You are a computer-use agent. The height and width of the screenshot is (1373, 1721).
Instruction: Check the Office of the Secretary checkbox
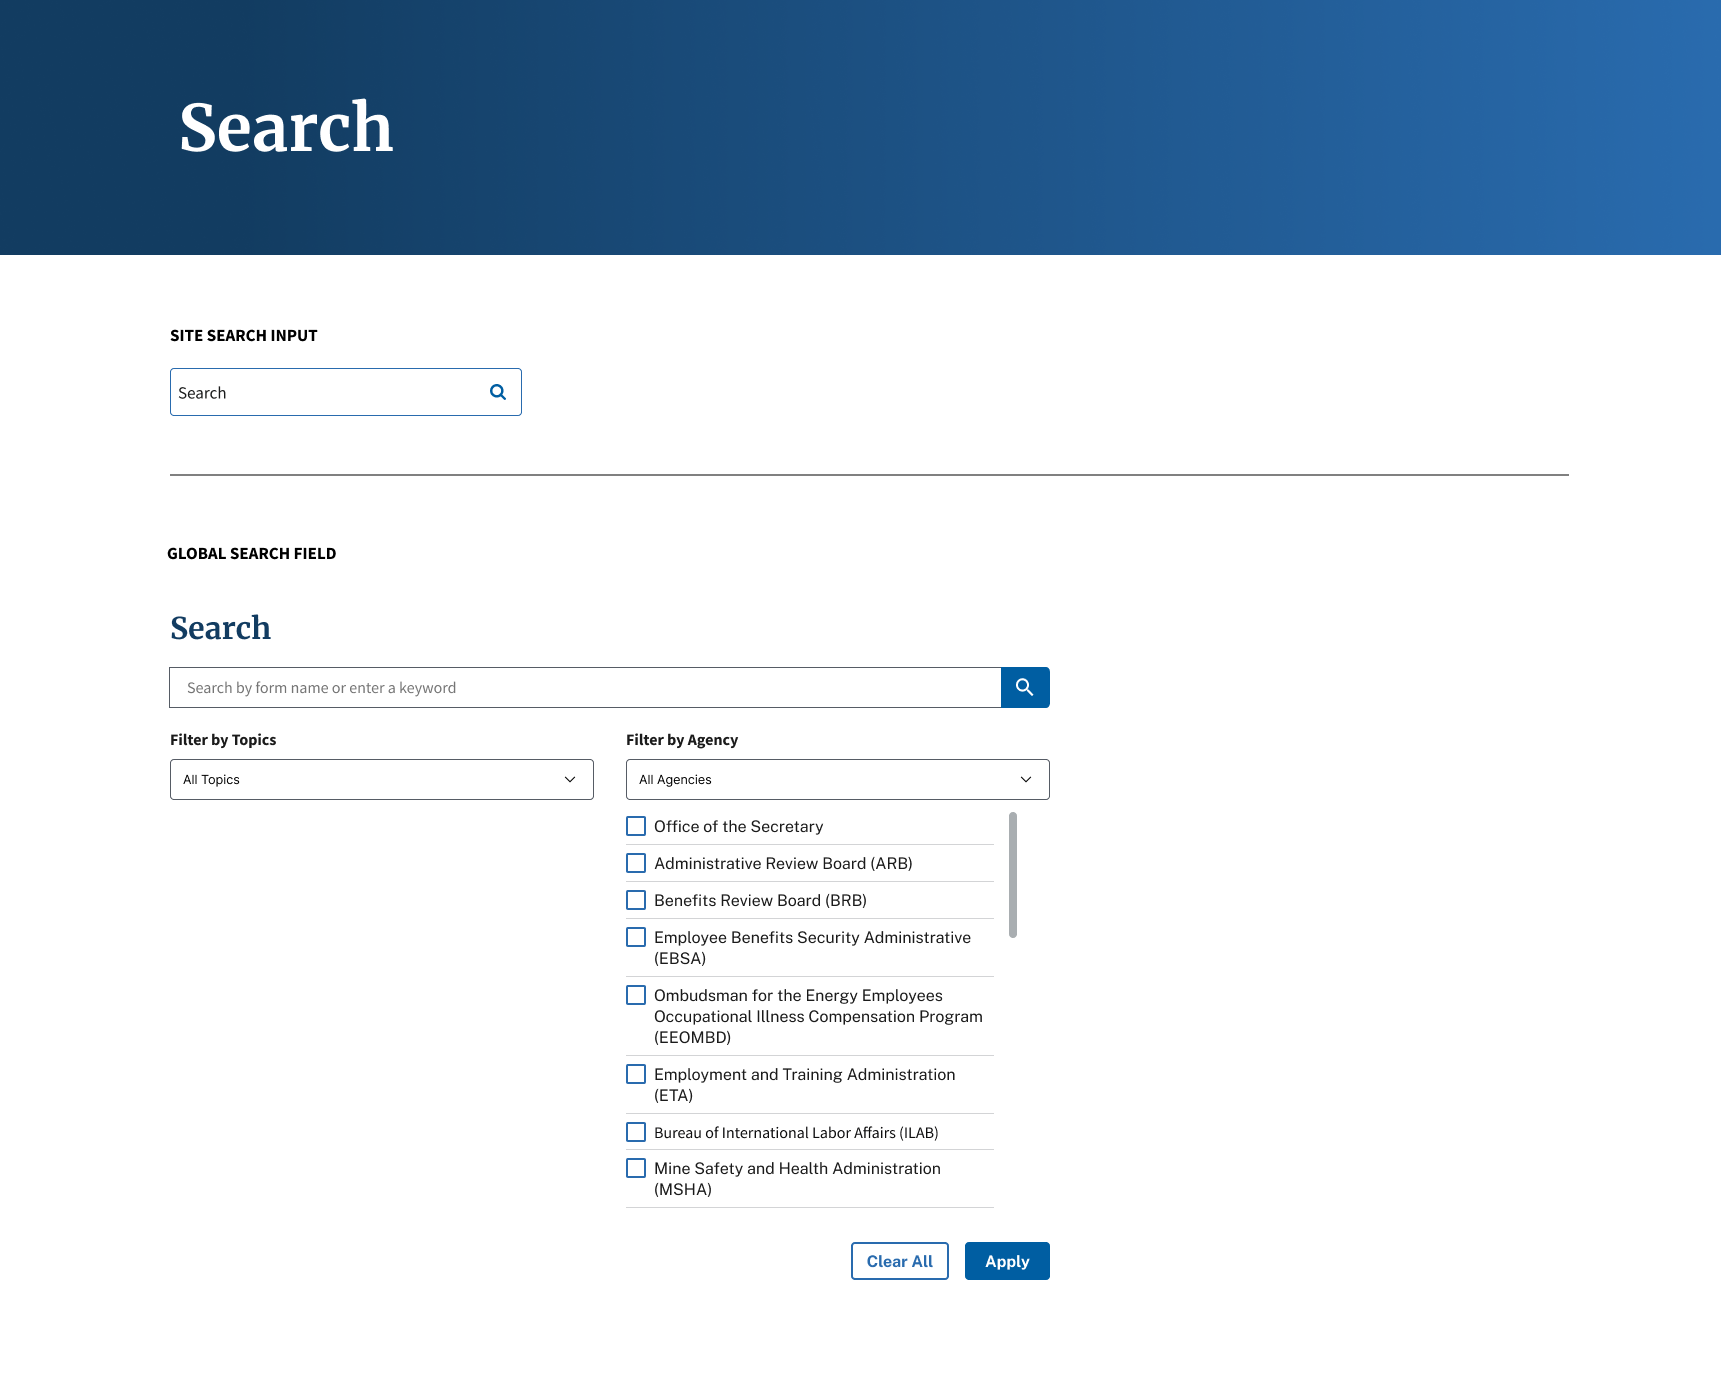click(636, 826)
